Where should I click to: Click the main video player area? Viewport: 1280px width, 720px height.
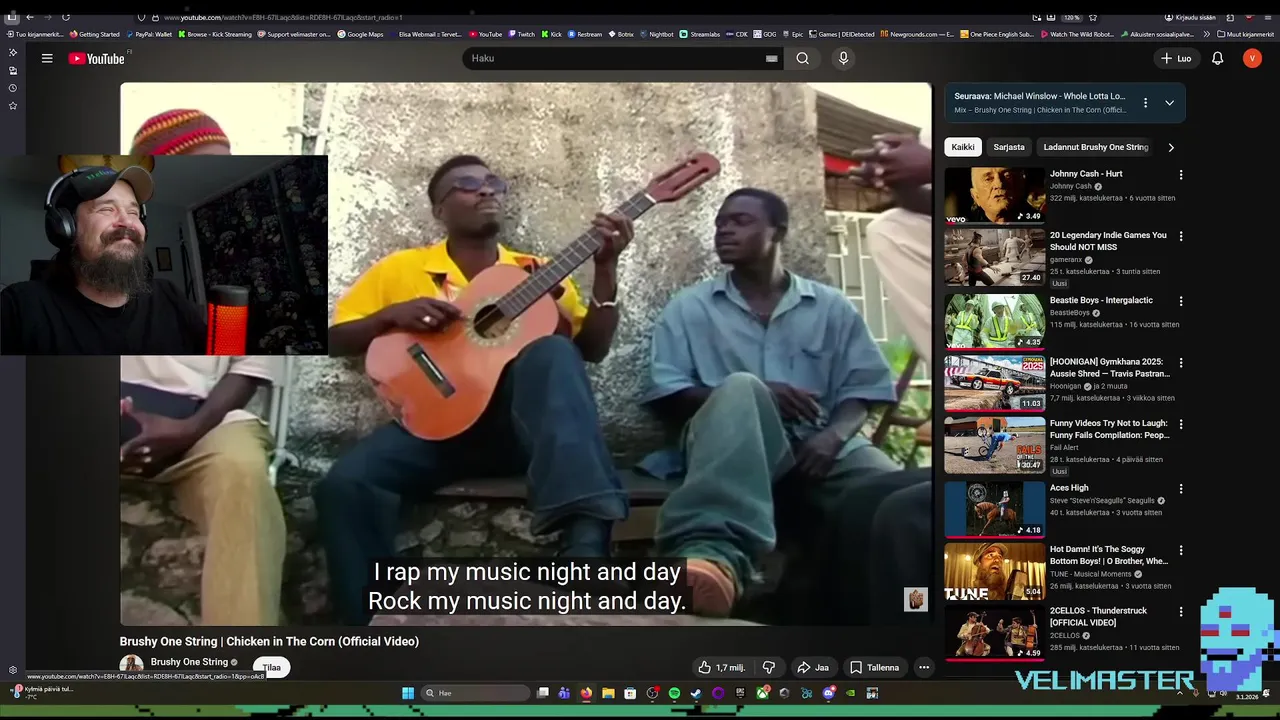click(x=526, y=353)
